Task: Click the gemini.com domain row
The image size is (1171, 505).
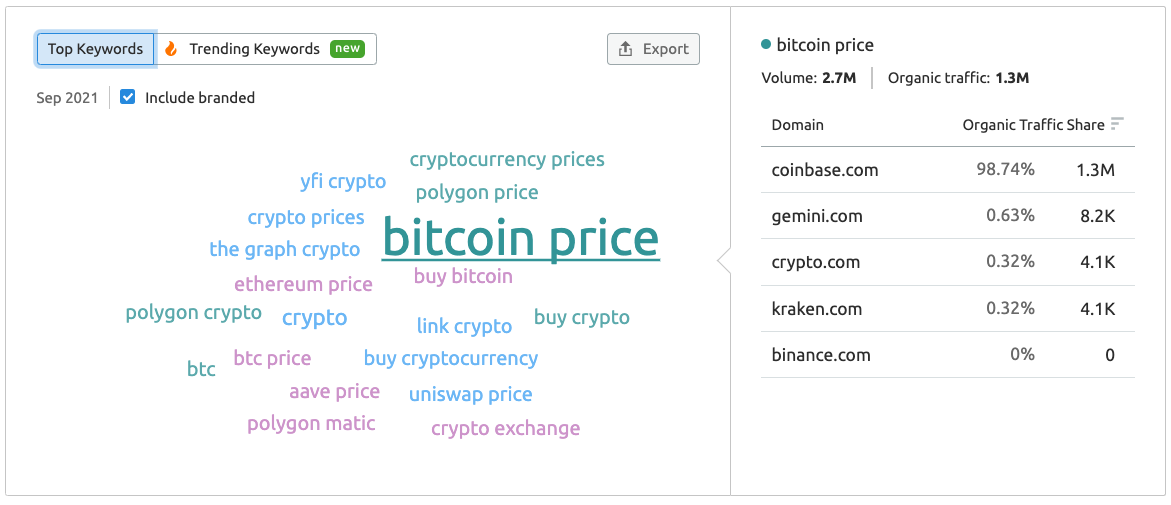Action: click(948, 217)
